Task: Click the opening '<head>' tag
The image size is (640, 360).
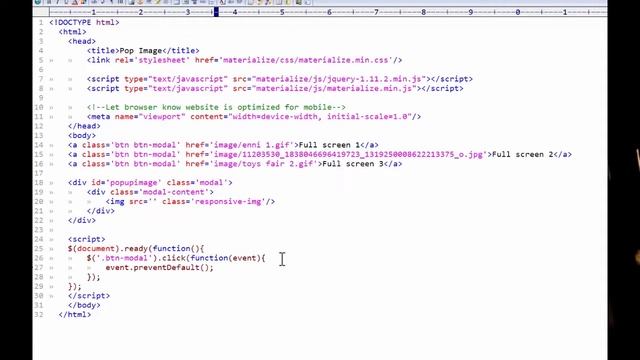Action: point(82,41)
